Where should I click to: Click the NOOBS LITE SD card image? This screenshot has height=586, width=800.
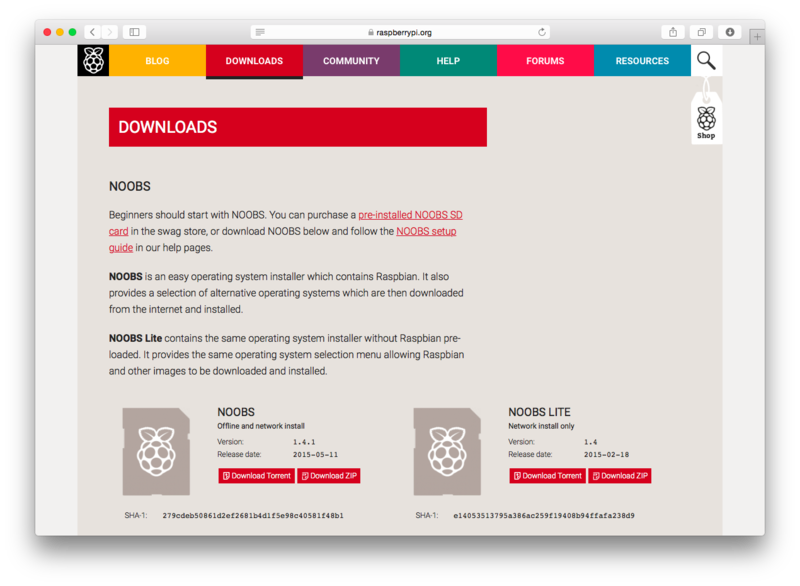tap(447, 451)
